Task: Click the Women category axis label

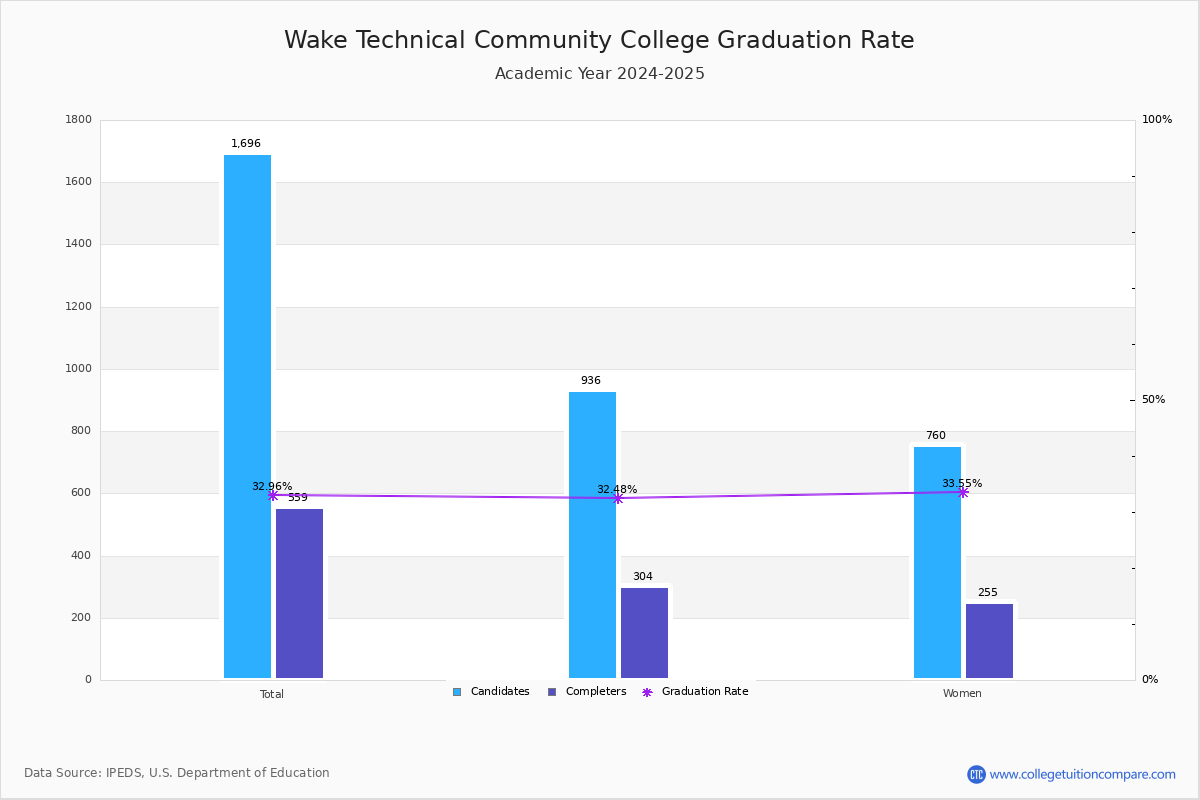Action: (962, 694)
